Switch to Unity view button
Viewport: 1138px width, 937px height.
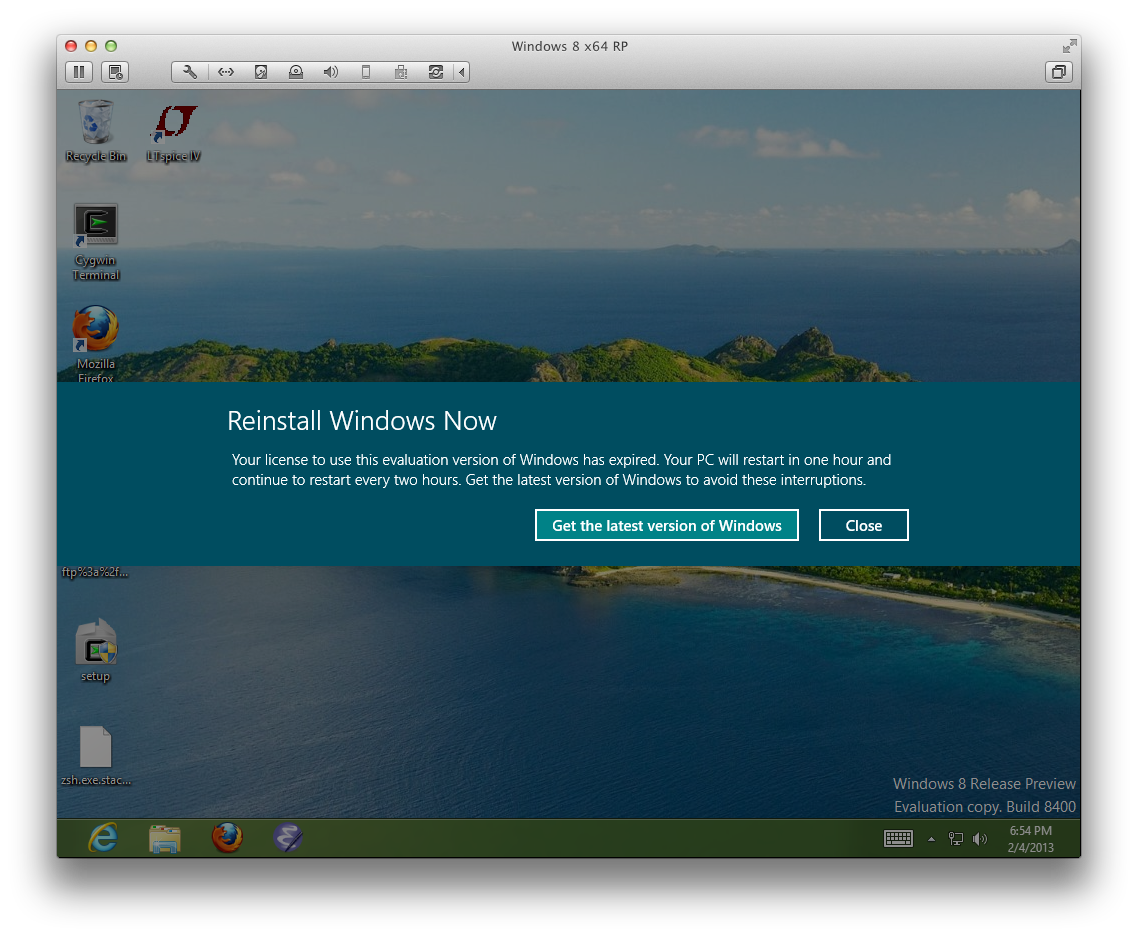tap(1059, 72)
